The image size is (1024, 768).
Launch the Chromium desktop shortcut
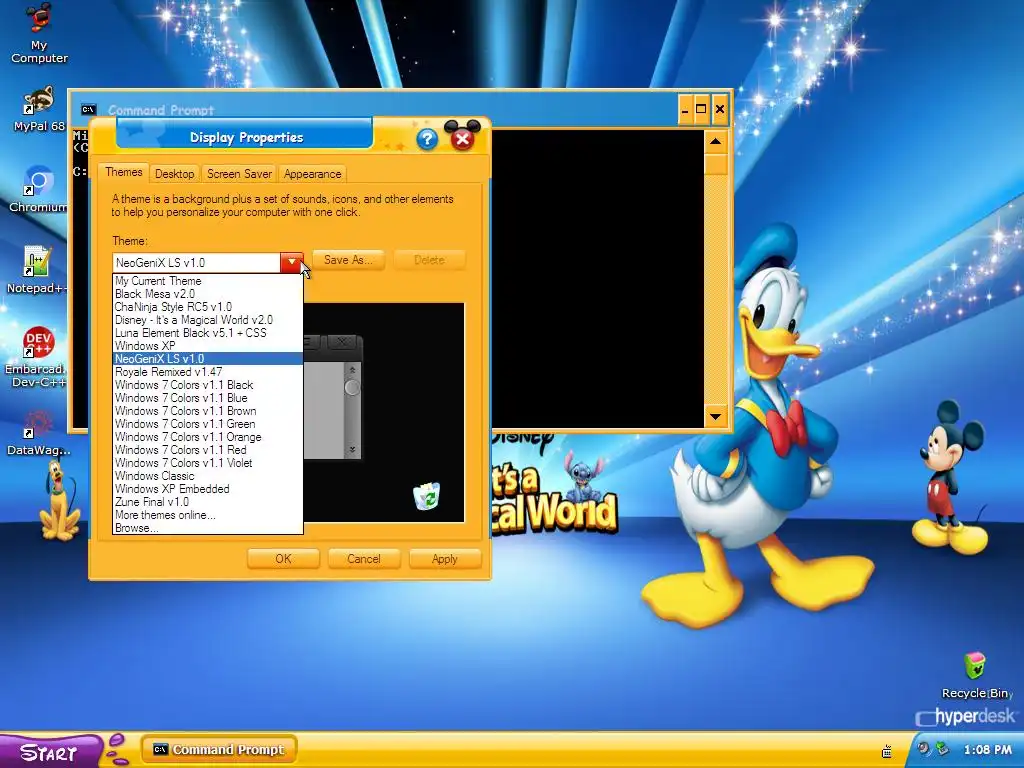tap(38, 189)
